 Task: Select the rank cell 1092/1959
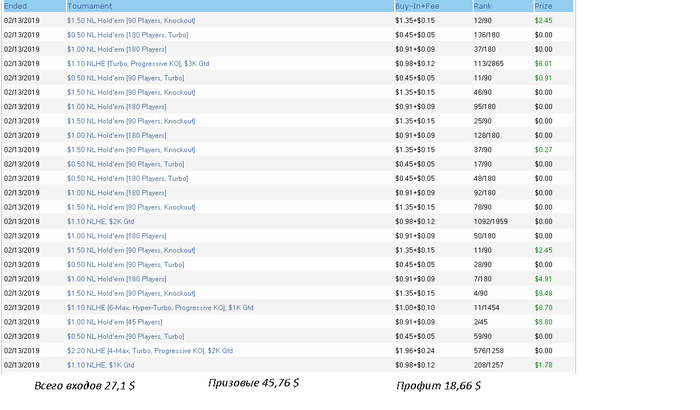(x=491, y=222)
